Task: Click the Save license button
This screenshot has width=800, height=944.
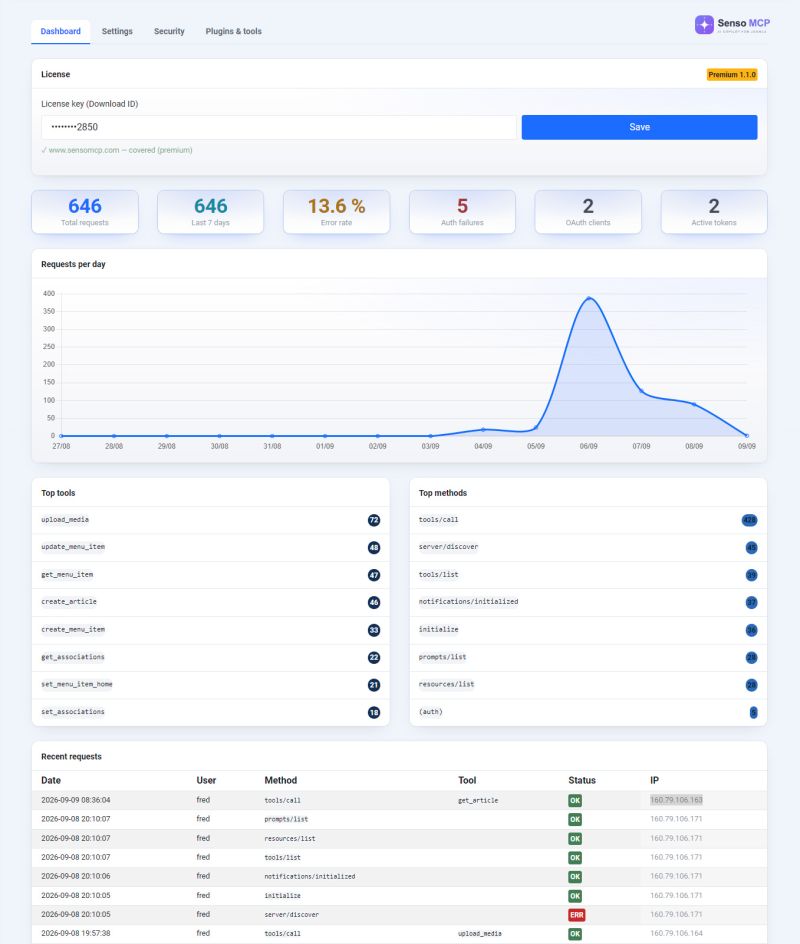Action: [639, 127]
